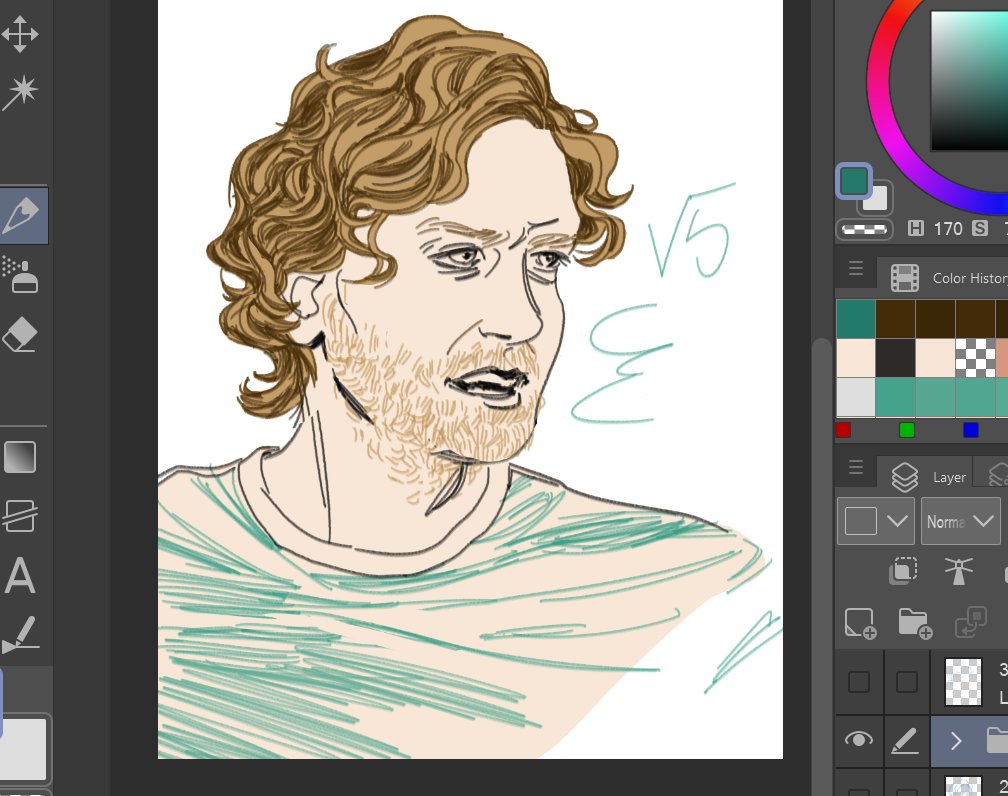Toggle visibility eye of the folder layer
The width and height of the screenshot is (1008, 796).
coord(858,740)
